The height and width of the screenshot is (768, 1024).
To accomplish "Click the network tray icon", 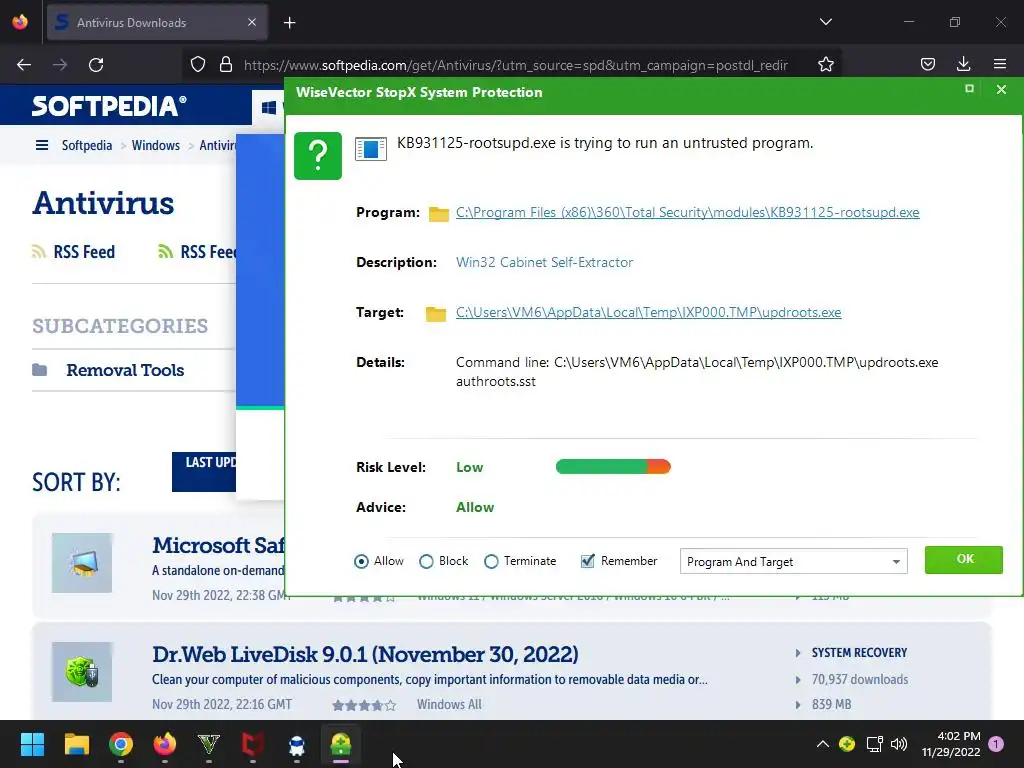I will coord(874,744).
